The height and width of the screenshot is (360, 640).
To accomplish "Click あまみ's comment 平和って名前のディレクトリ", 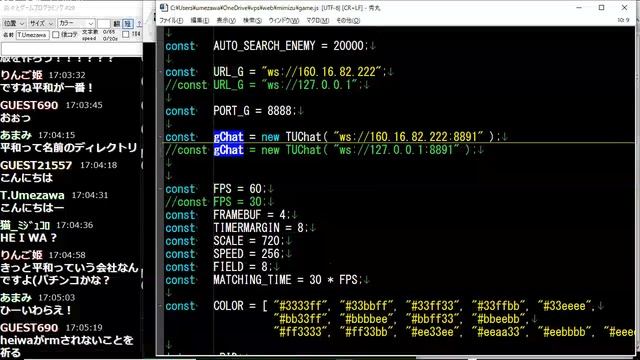I will [x=69, y=148].
